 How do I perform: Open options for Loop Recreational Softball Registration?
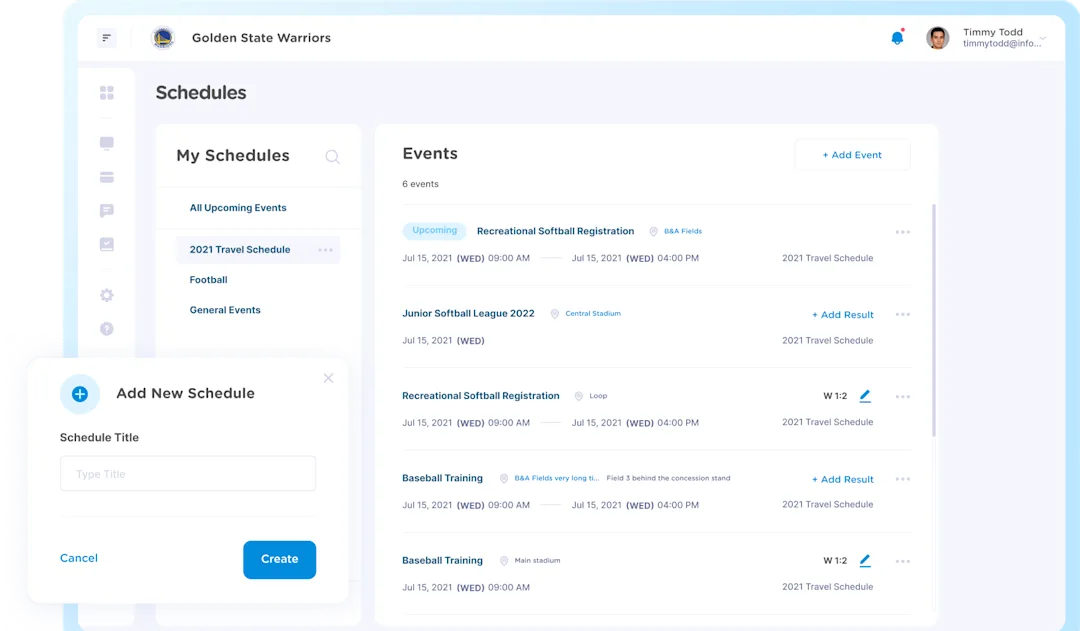click(x=902, y=397)
